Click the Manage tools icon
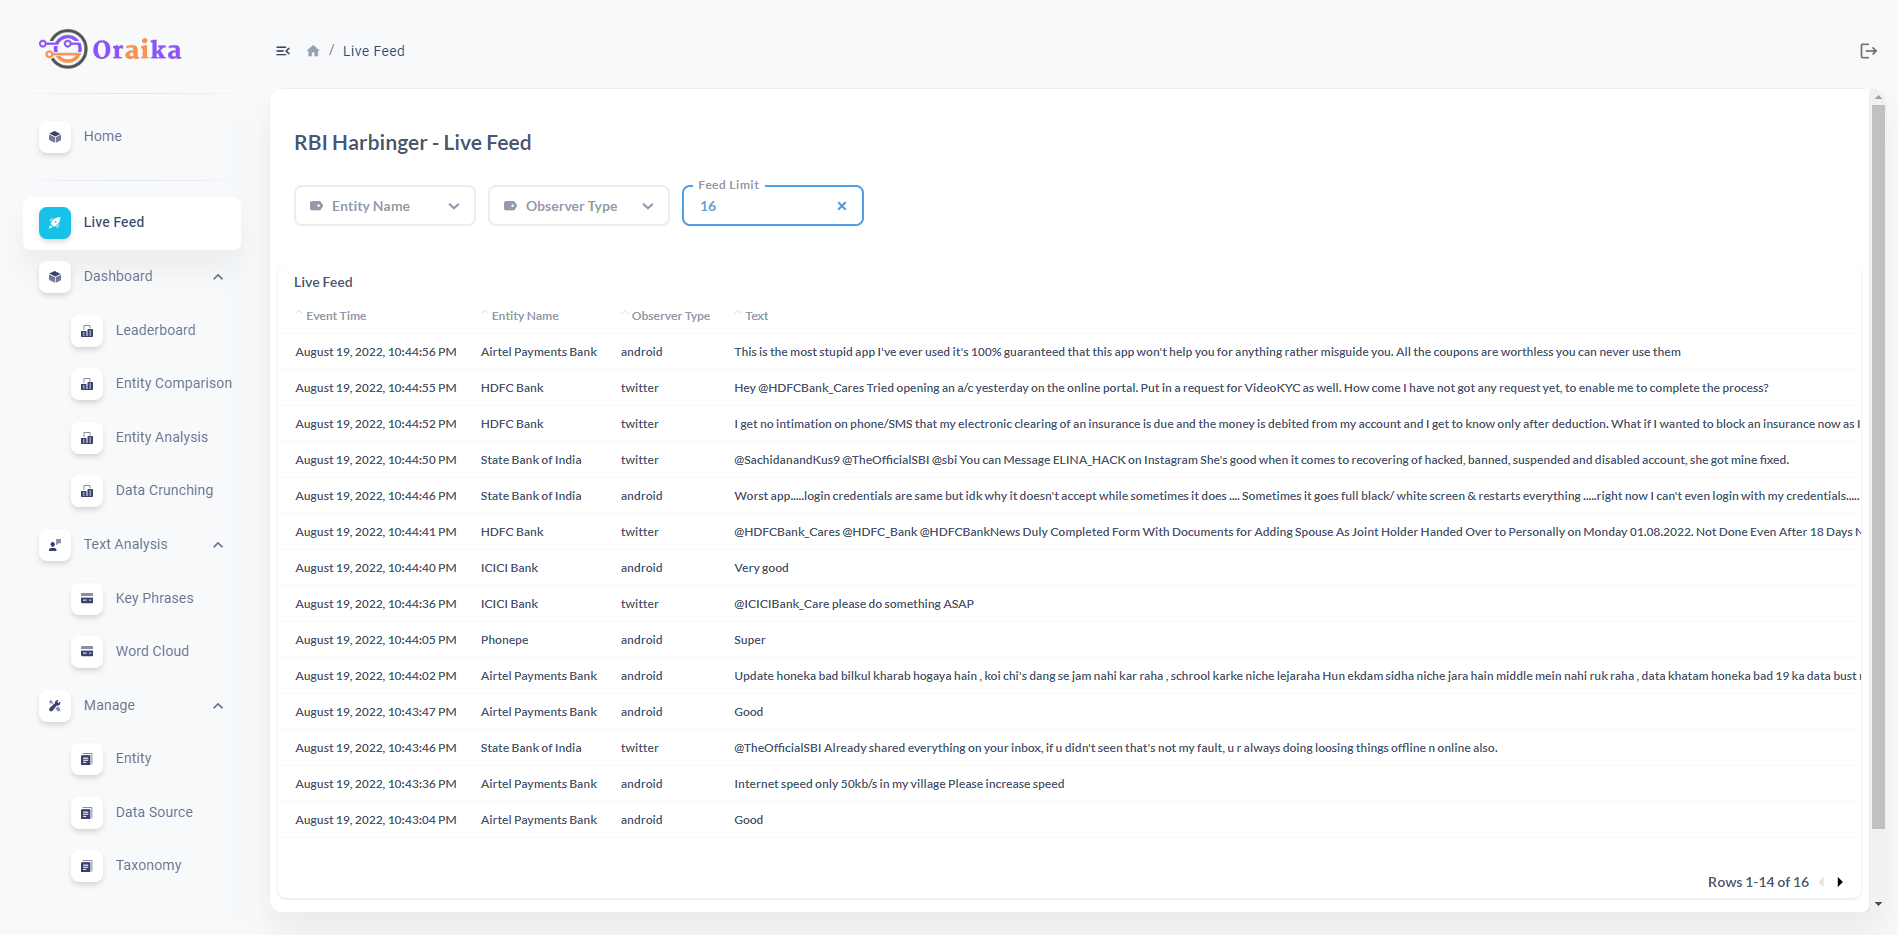Viewport: 1898px width, 935px height. tap(55, 706)
